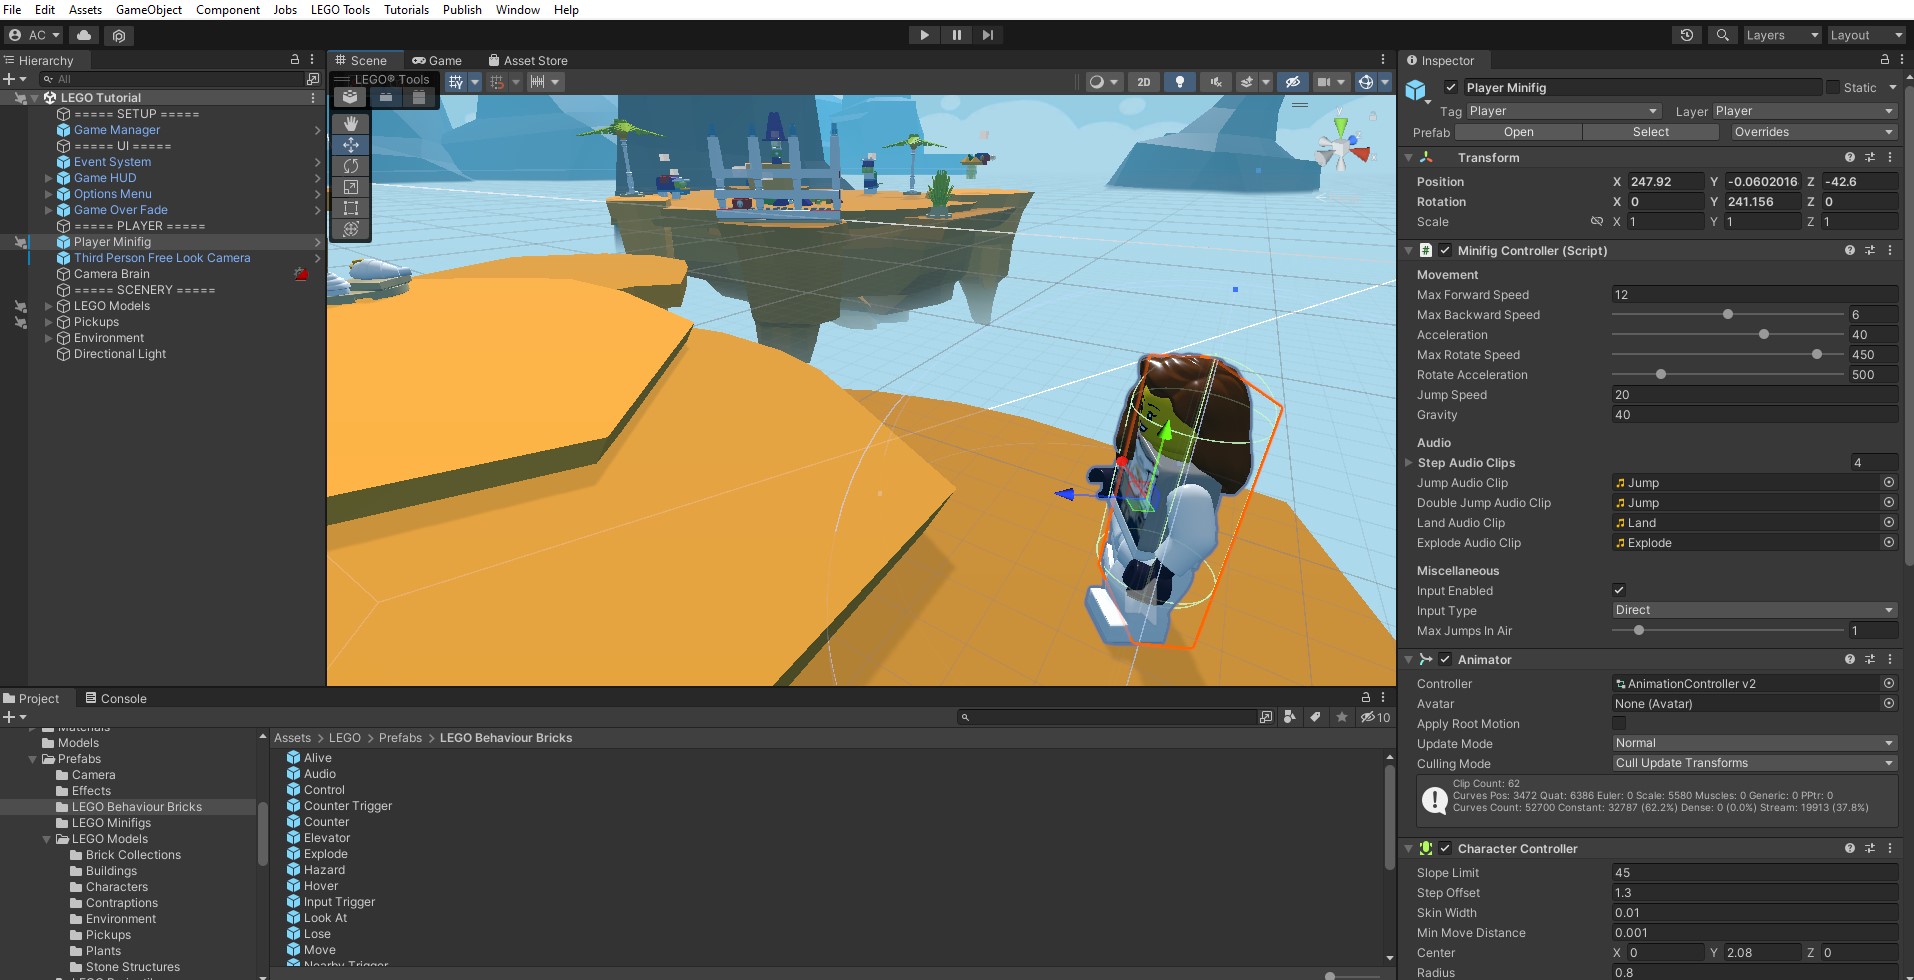Open the prefab Overrides dropdown
1914x980 pixels.
point(1813,132)
